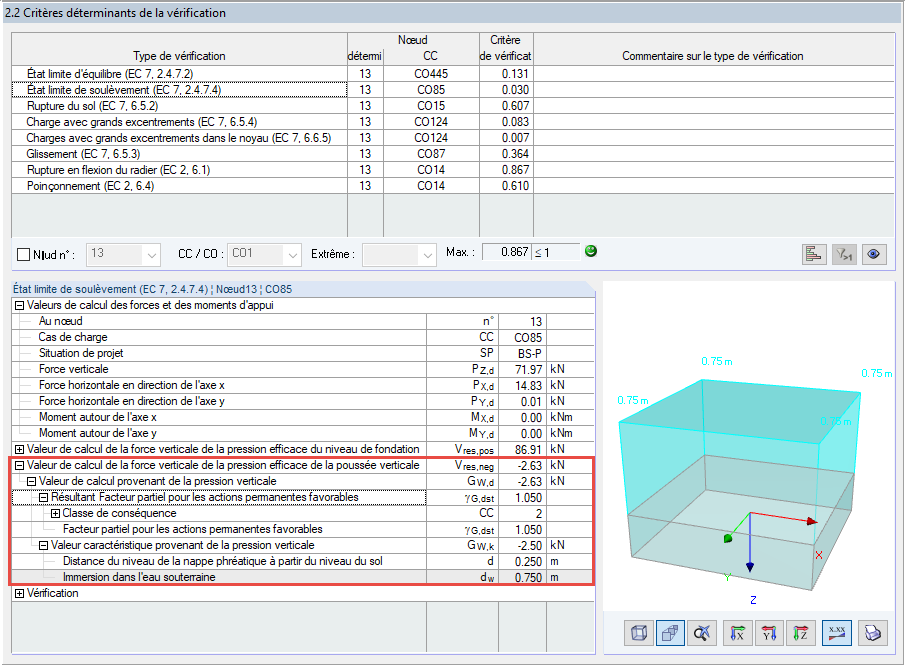
Task: Click the Commentaire sur le type de vérification header
Action: (x=713, y=49)
